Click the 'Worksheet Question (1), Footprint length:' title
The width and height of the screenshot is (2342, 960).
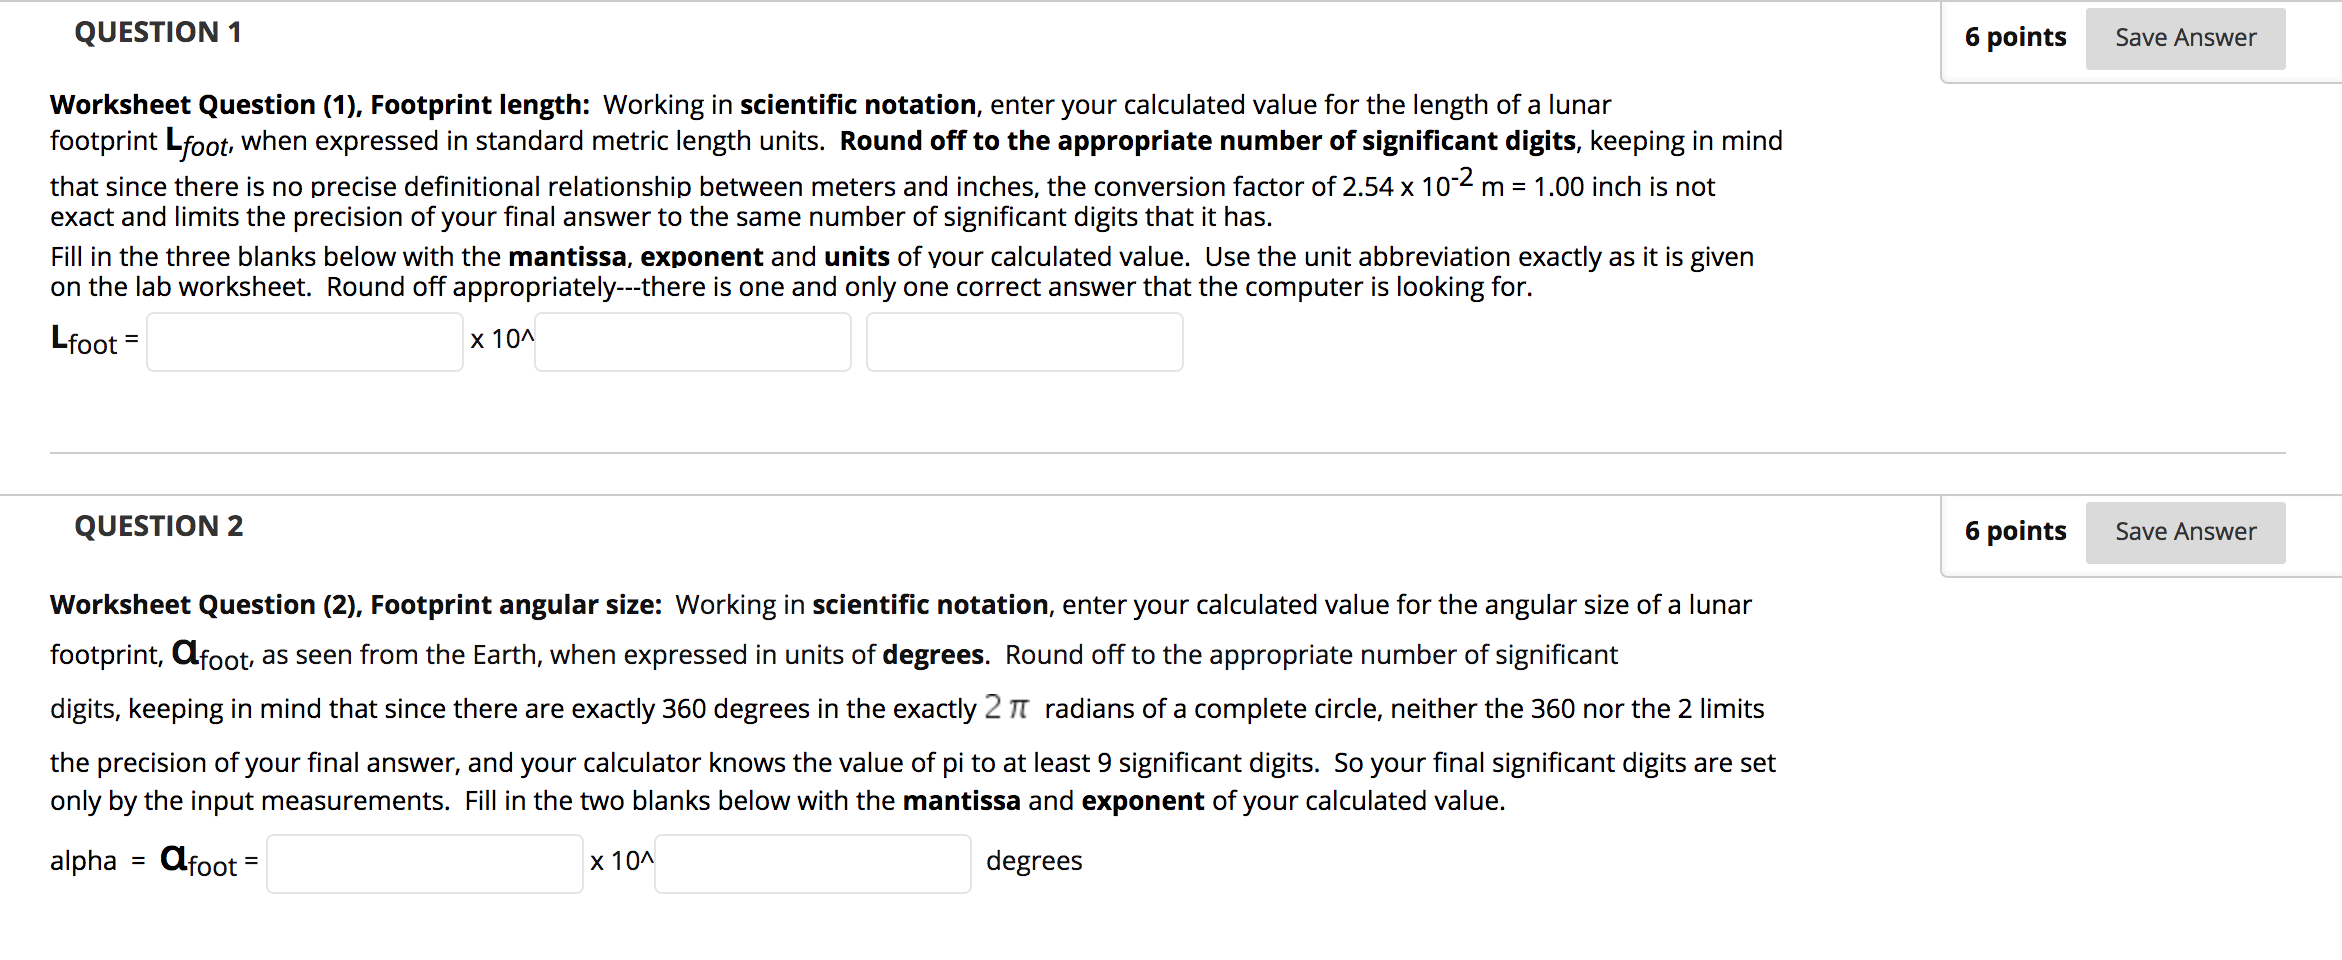(x=320, y=105)
